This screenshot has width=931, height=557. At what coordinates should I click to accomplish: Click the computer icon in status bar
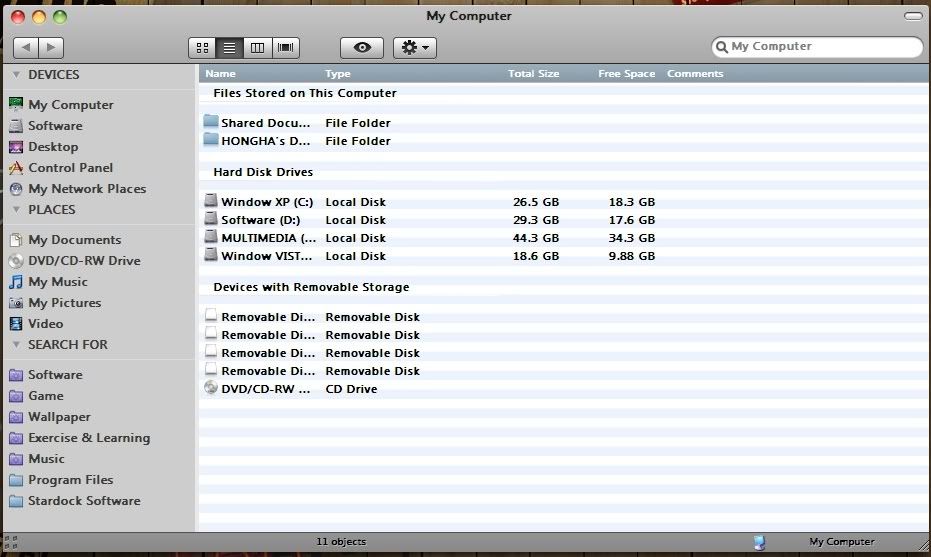[x=759, y=542]
